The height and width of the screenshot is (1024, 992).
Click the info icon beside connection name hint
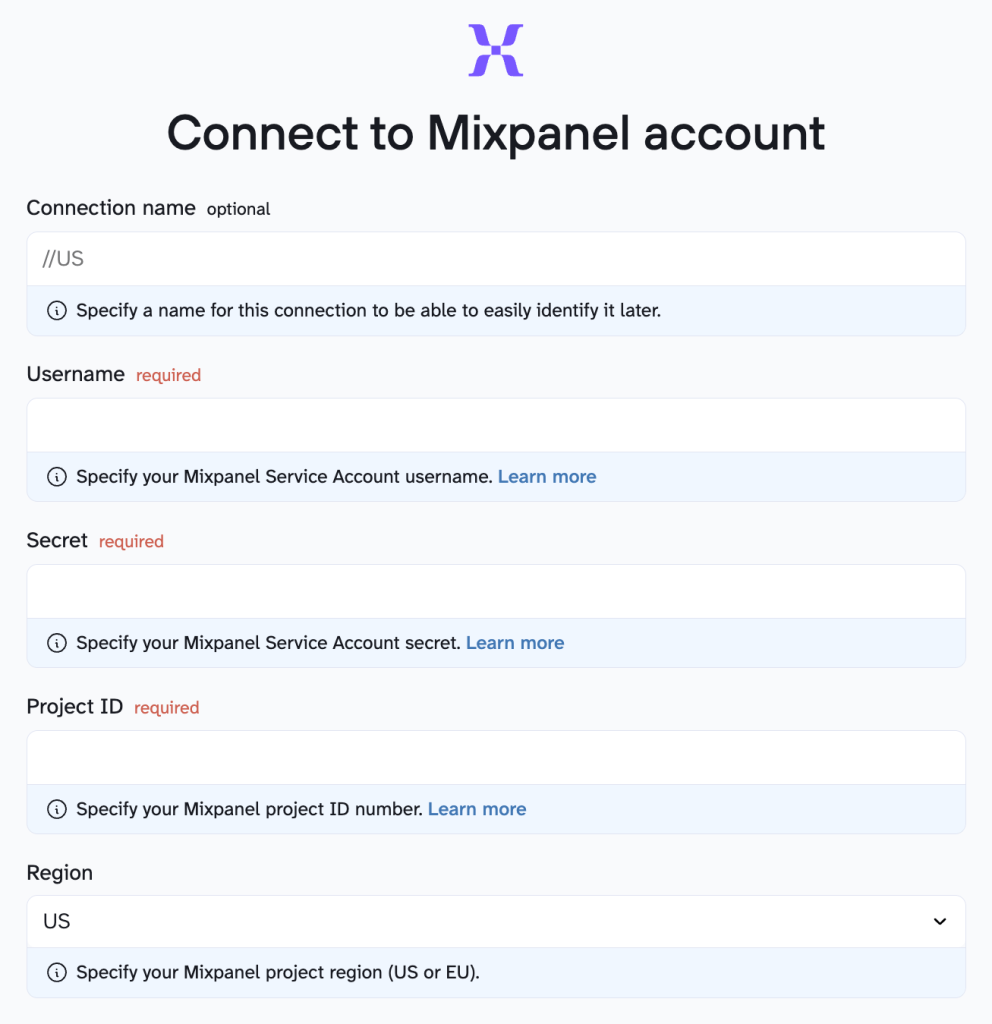tap(57, 310)
